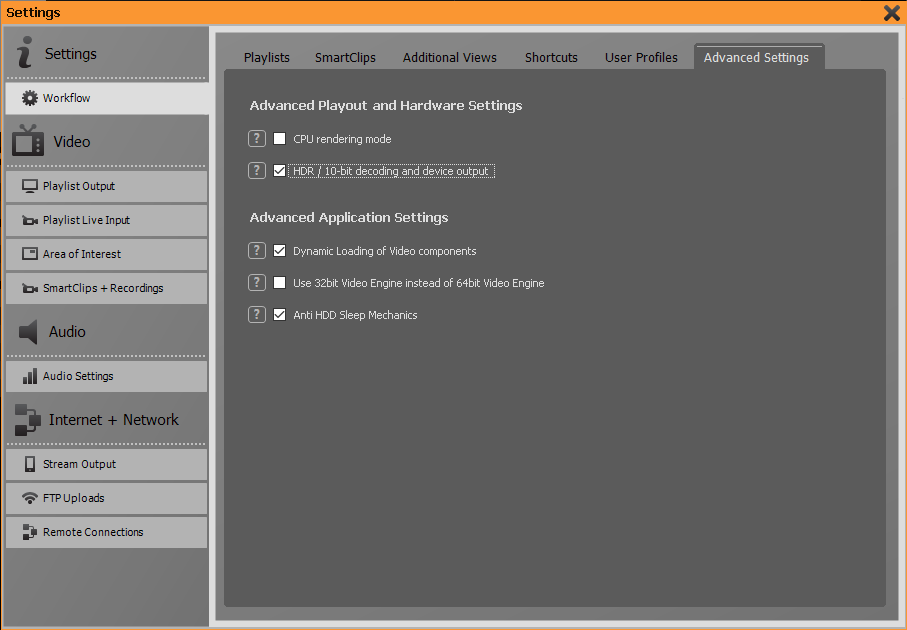Click the 'CPU rendering mode' label
Viewport: 907px width, 630px height.
pyautogui.click(x=342, y=139)
